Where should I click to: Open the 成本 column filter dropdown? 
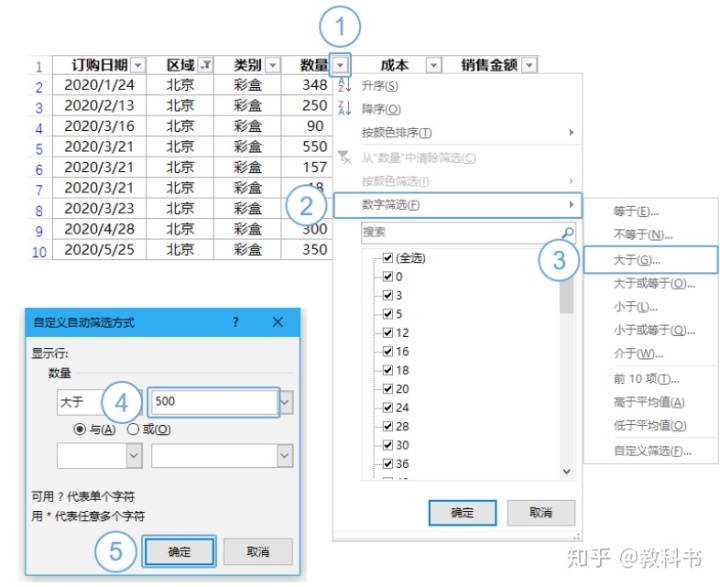[x=433, y=65]
